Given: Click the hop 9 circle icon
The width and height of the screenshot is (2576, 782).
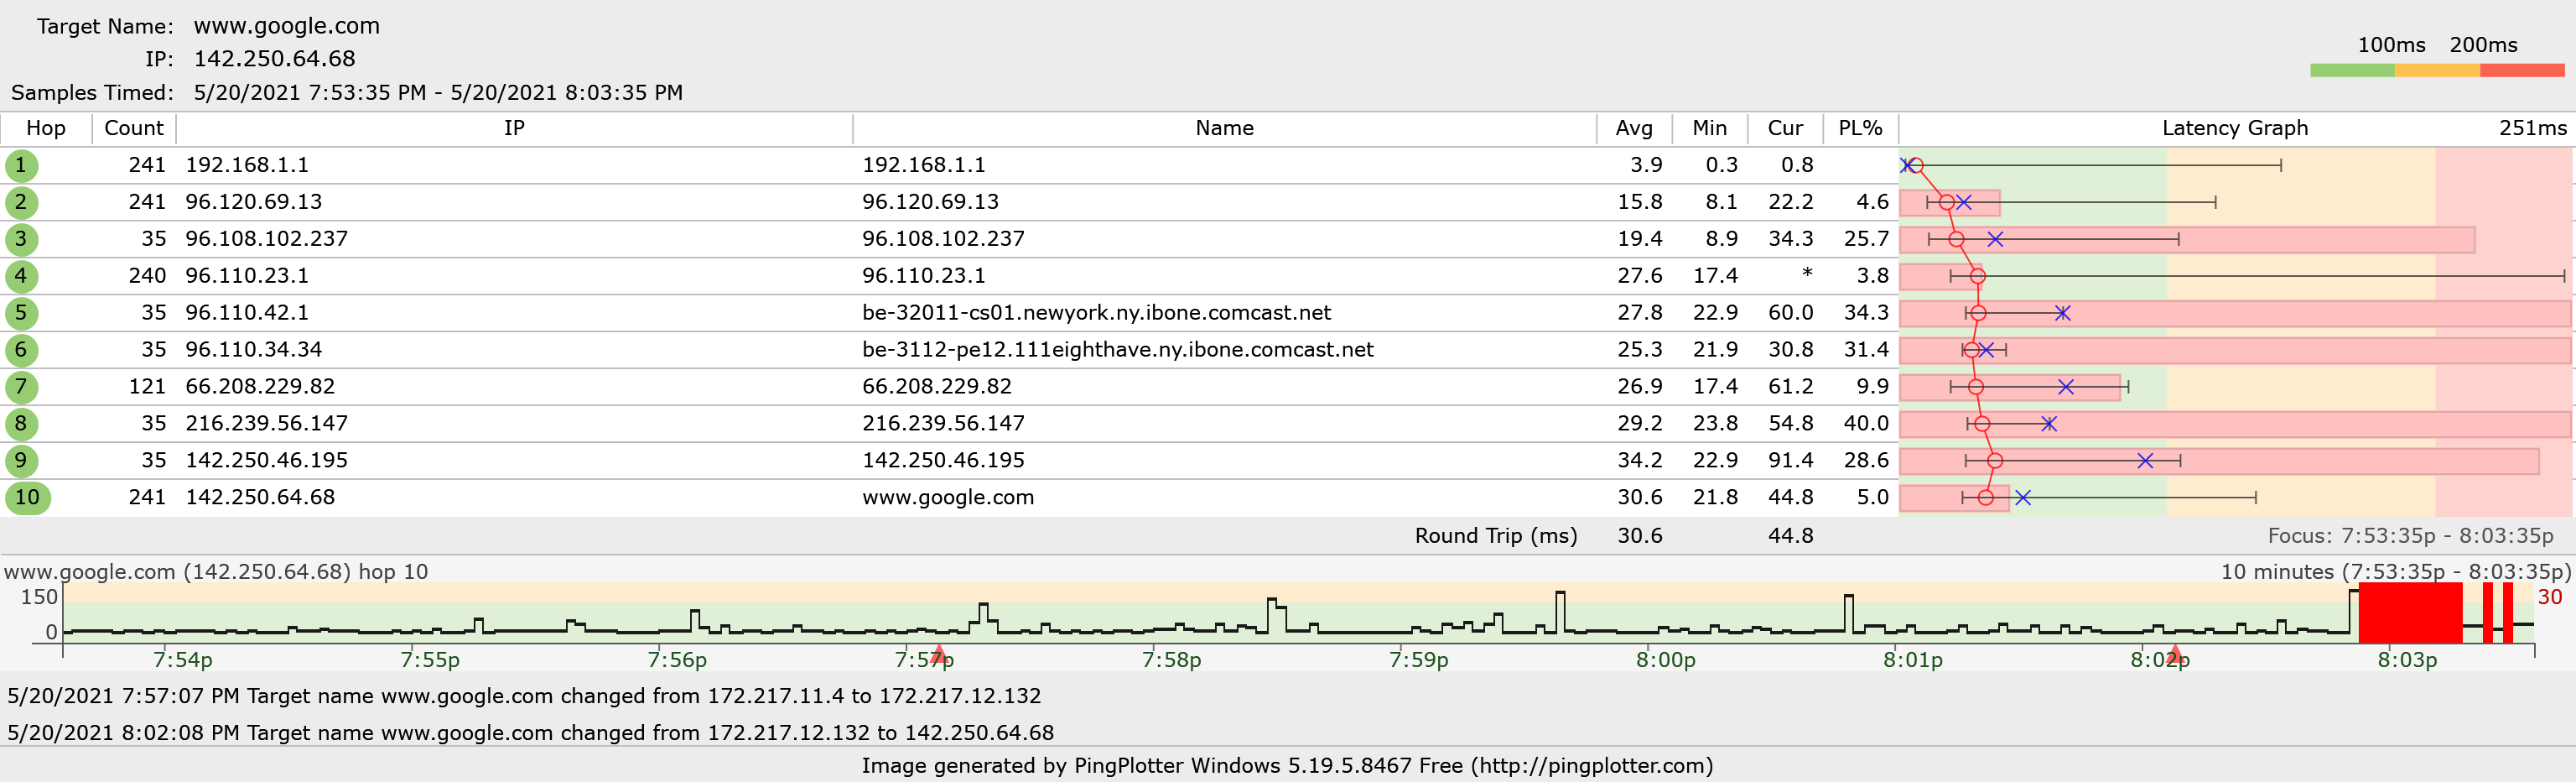Looking at the screenshot, I should coord(21,461).
